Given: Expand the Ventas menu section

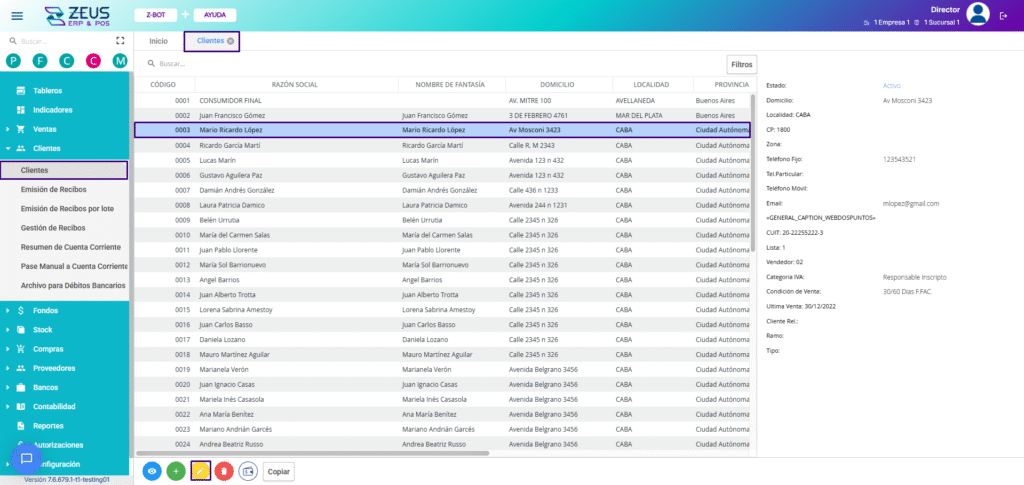Looking at the screenshot, I should (x=45, y=129).
